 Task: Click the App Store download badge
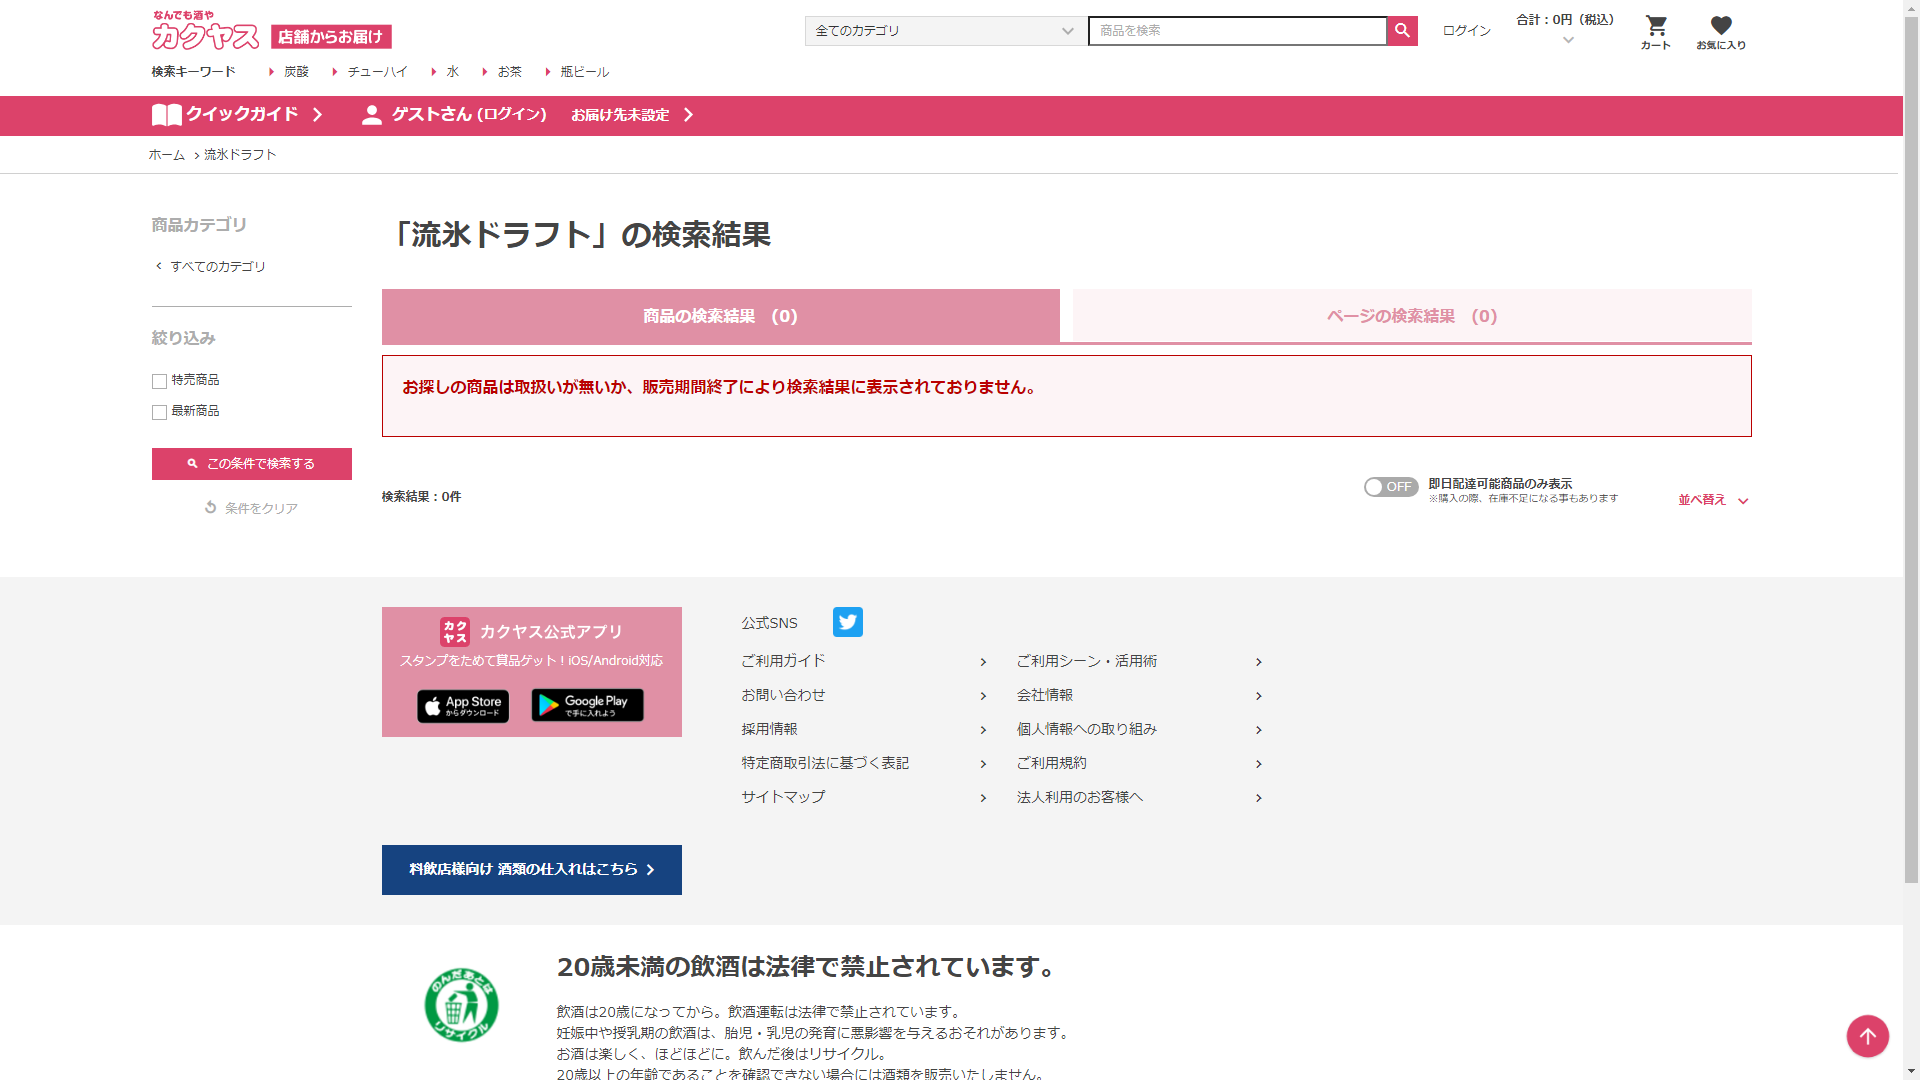coord(463,706)
